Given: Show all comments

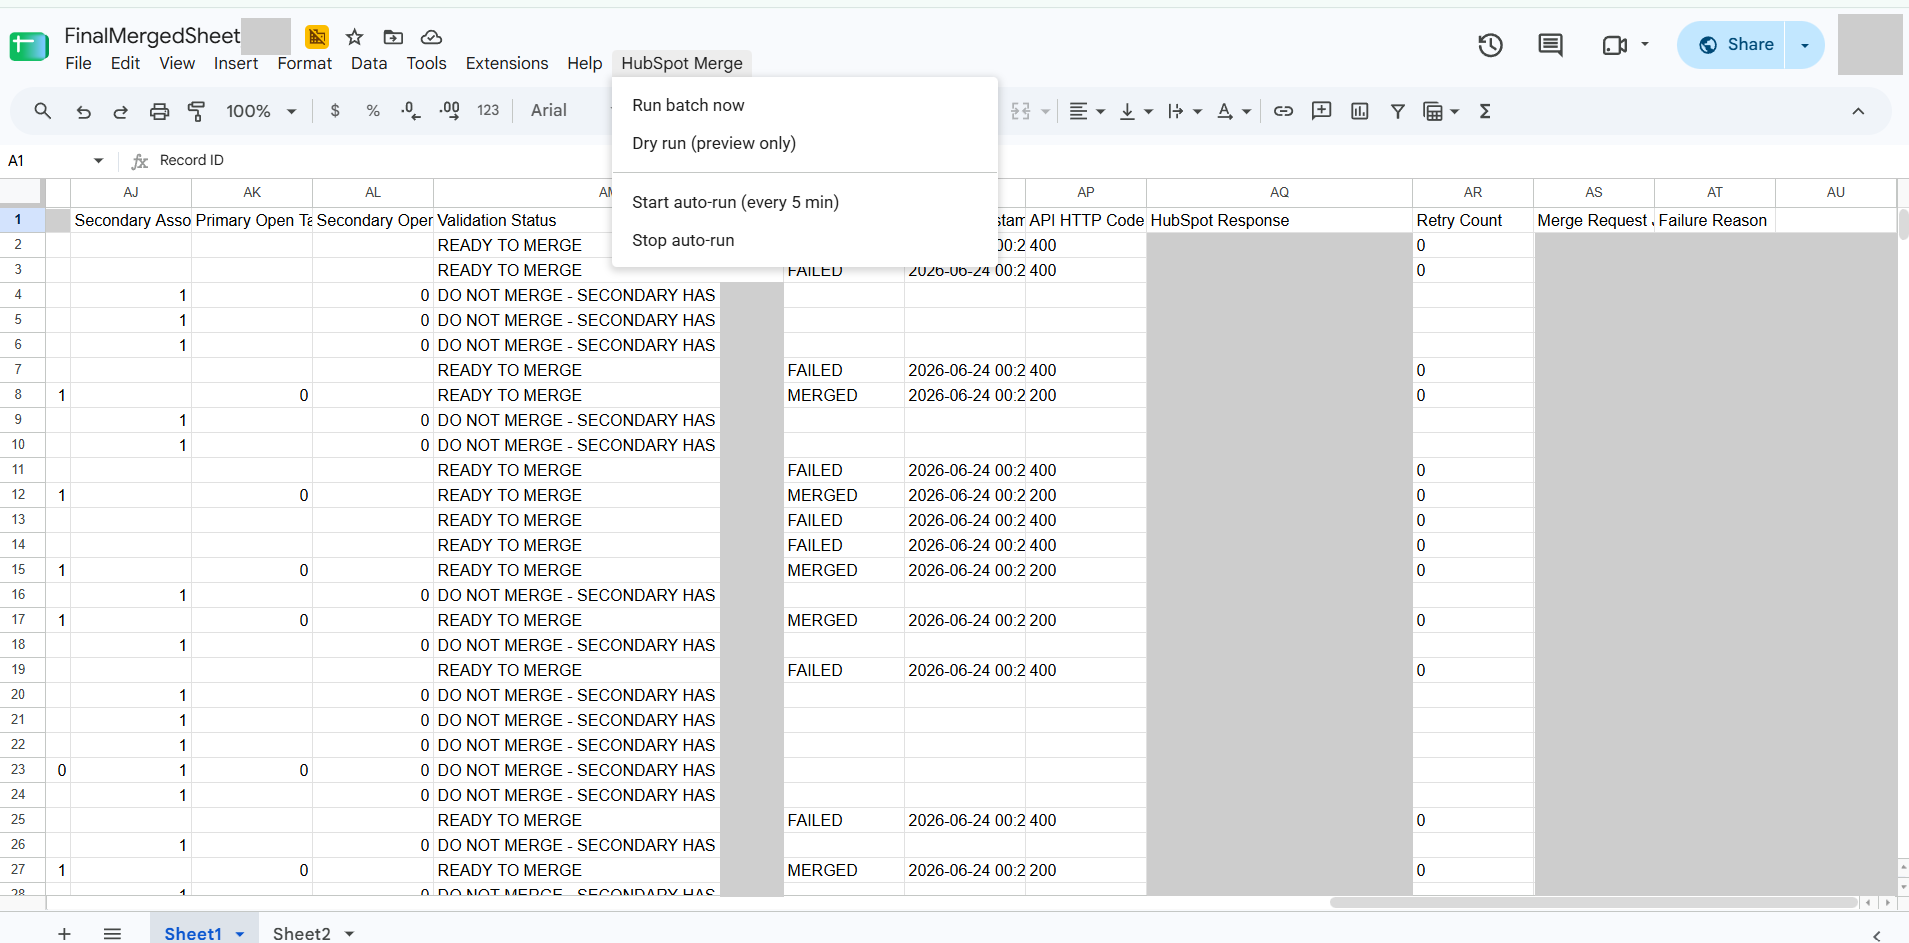Looking at the screenshot, I should [1550, 45].
